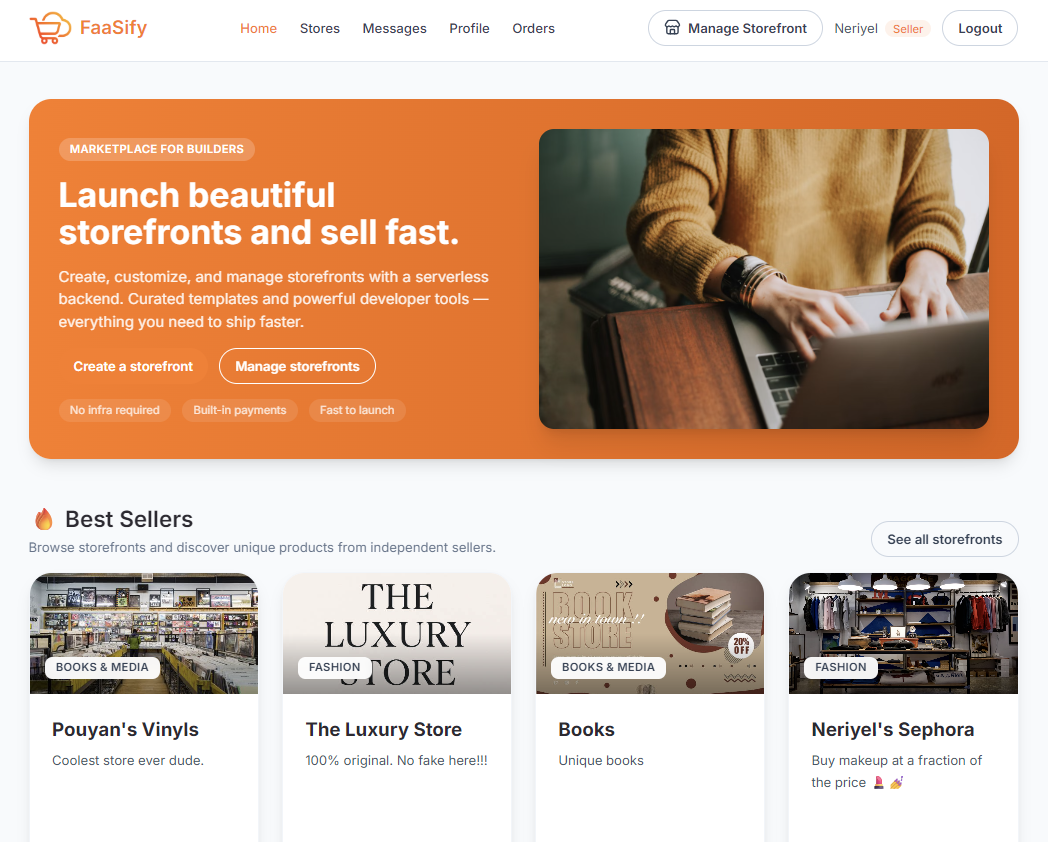Open the Stores menu item
The width and height of the screenshot is (1048, 842).
click(x=319, y=28)
